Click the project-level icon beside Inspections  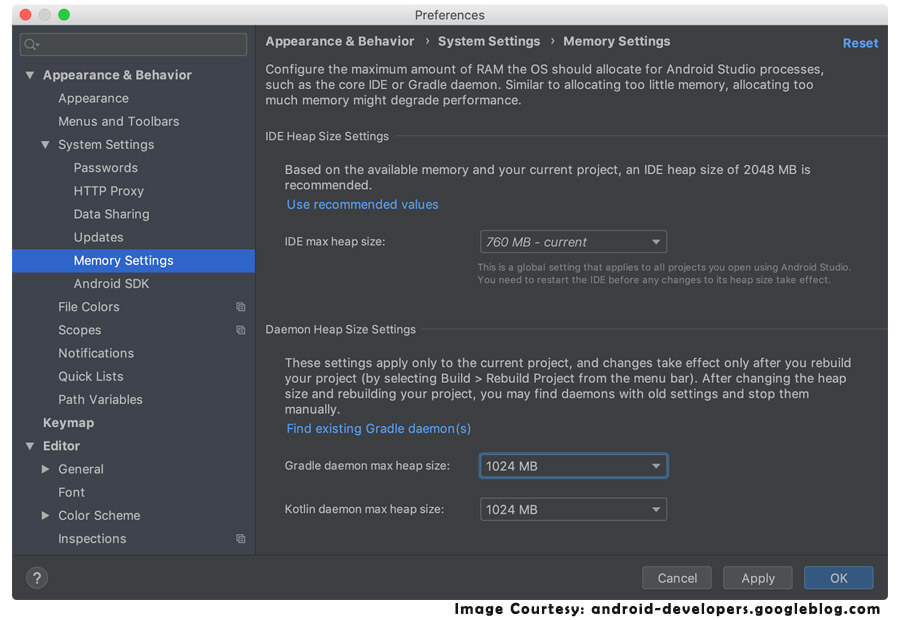pyautogui.click(x=240, y=538)
